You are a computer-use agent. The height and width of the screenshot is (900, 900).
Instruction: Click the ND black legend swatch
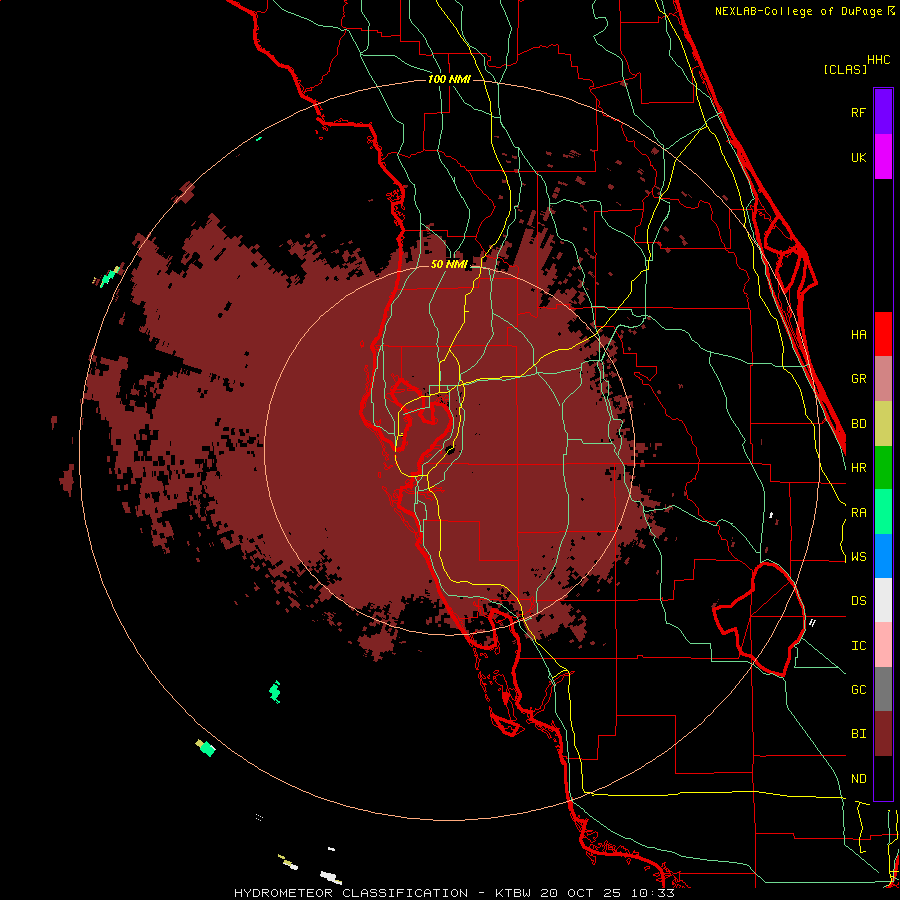coord(883,778)
